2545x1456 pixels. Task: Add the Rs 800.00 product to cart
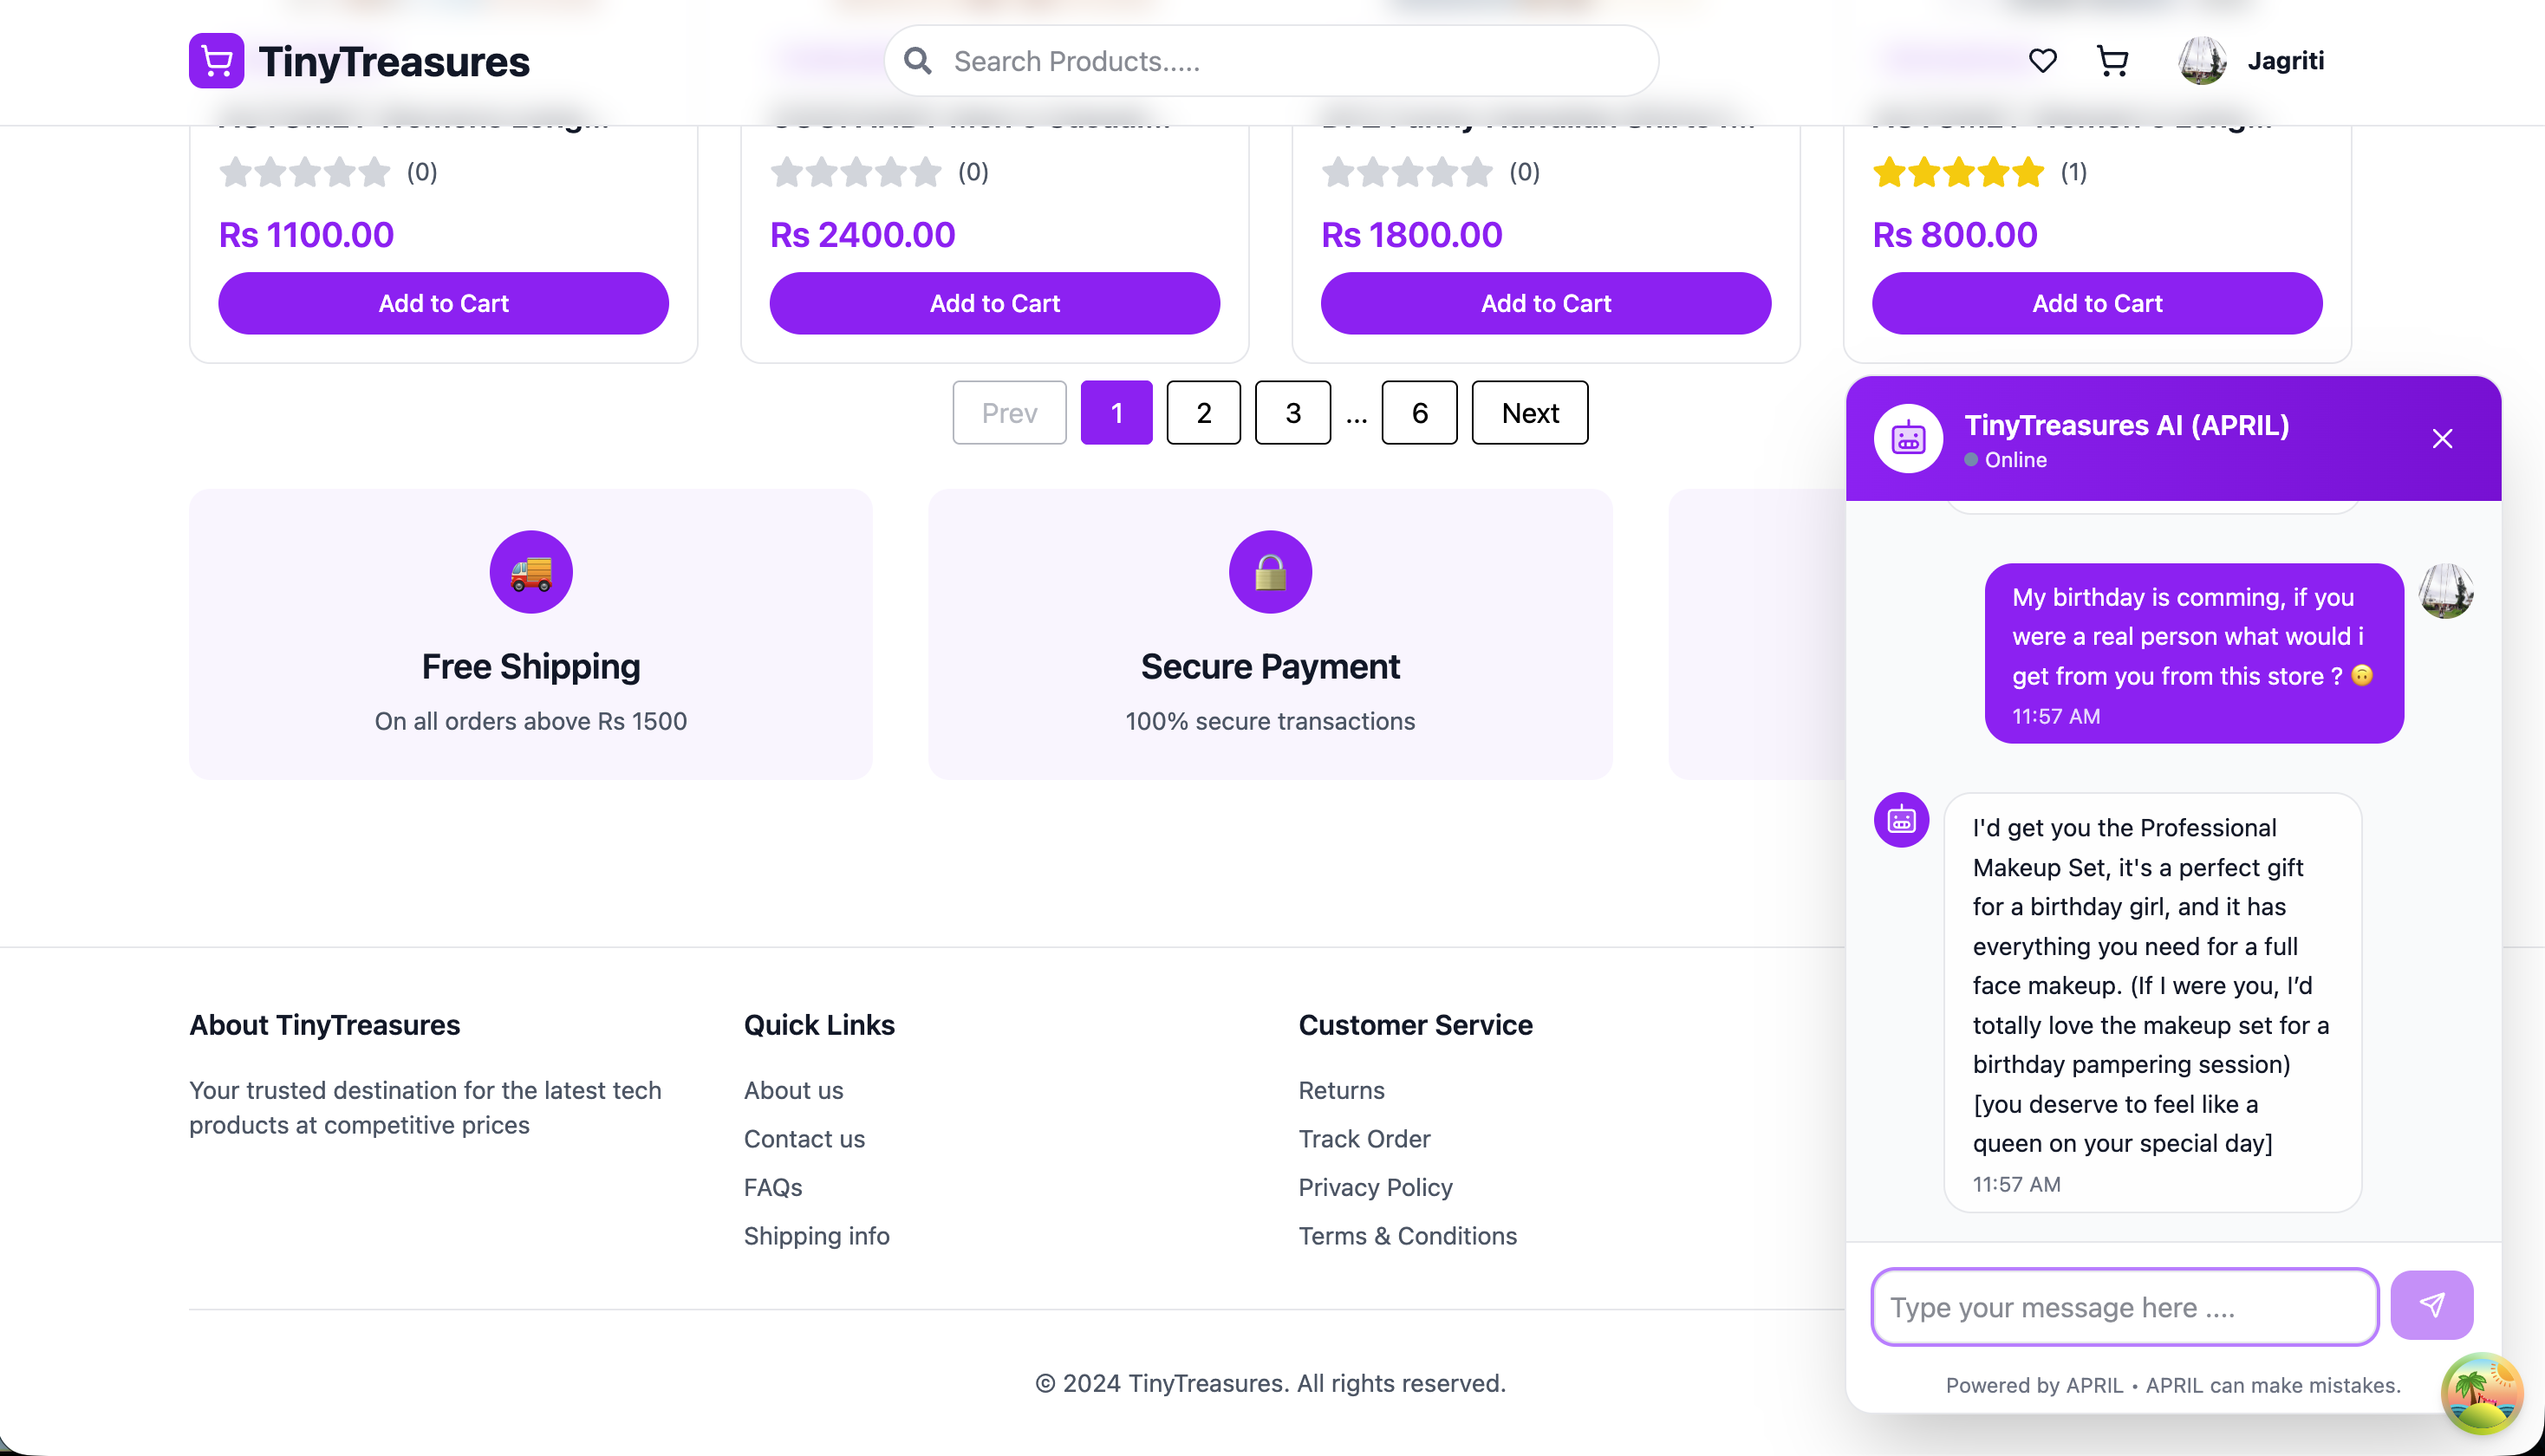(2097, 303)
